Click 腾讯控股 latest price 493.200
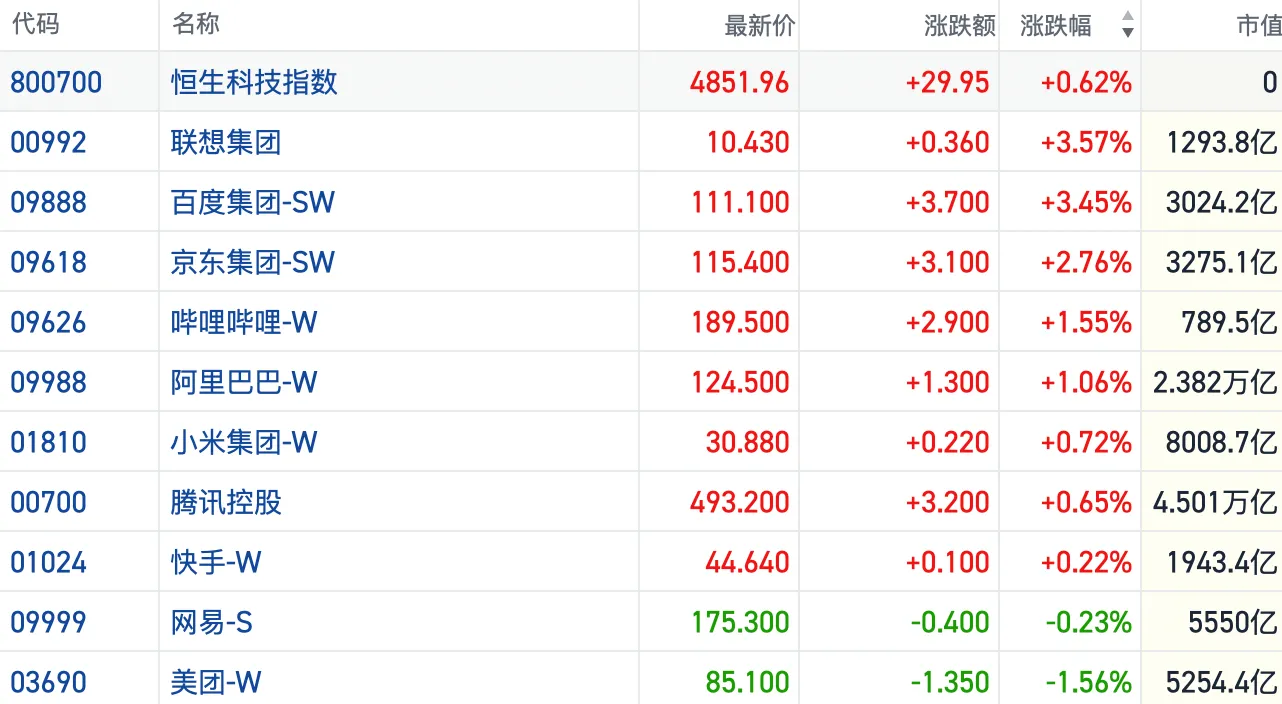The image size is (1282, 704). [x=739, y=502]
